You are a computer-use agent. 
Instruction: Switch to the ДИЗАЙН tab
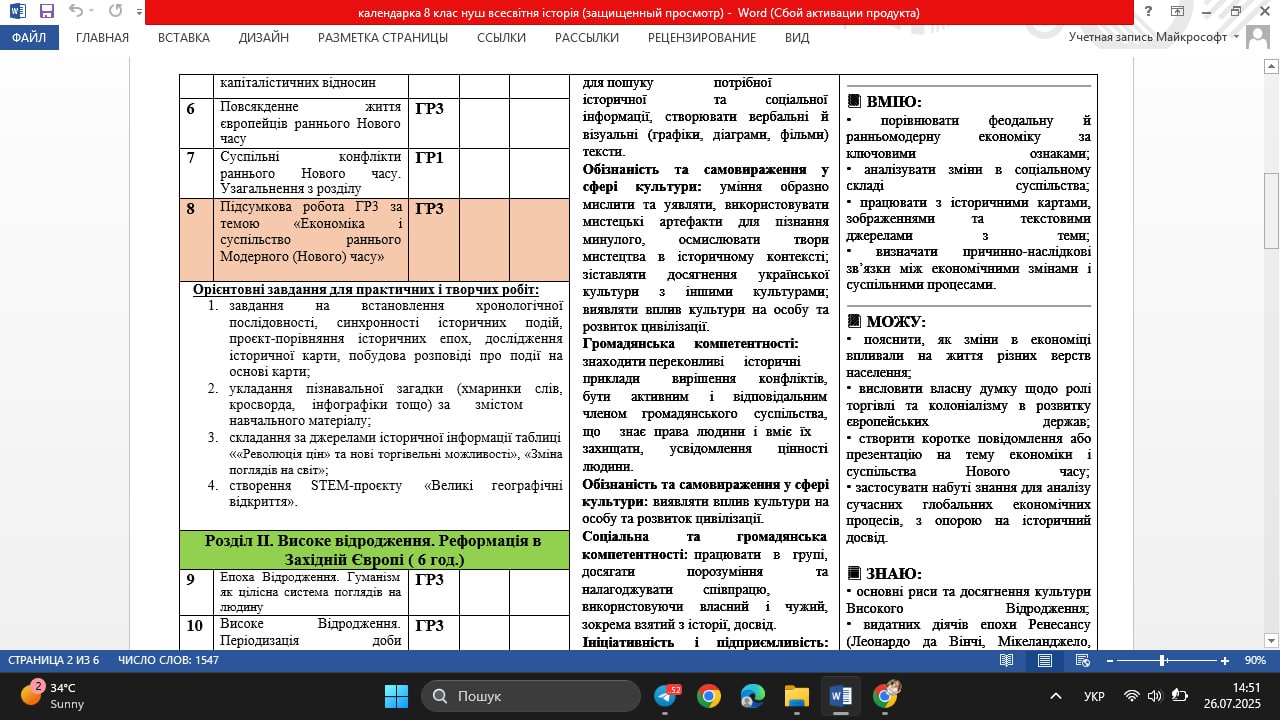(264, 37)
